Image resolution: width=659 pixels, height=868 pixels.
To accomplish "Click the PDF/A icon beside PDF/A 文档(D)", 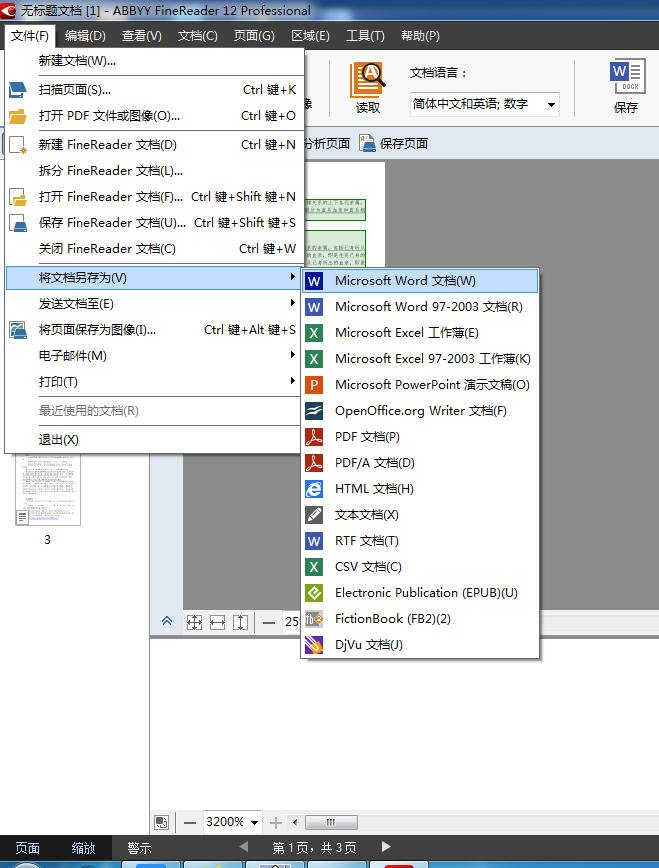I will (314, 463).
